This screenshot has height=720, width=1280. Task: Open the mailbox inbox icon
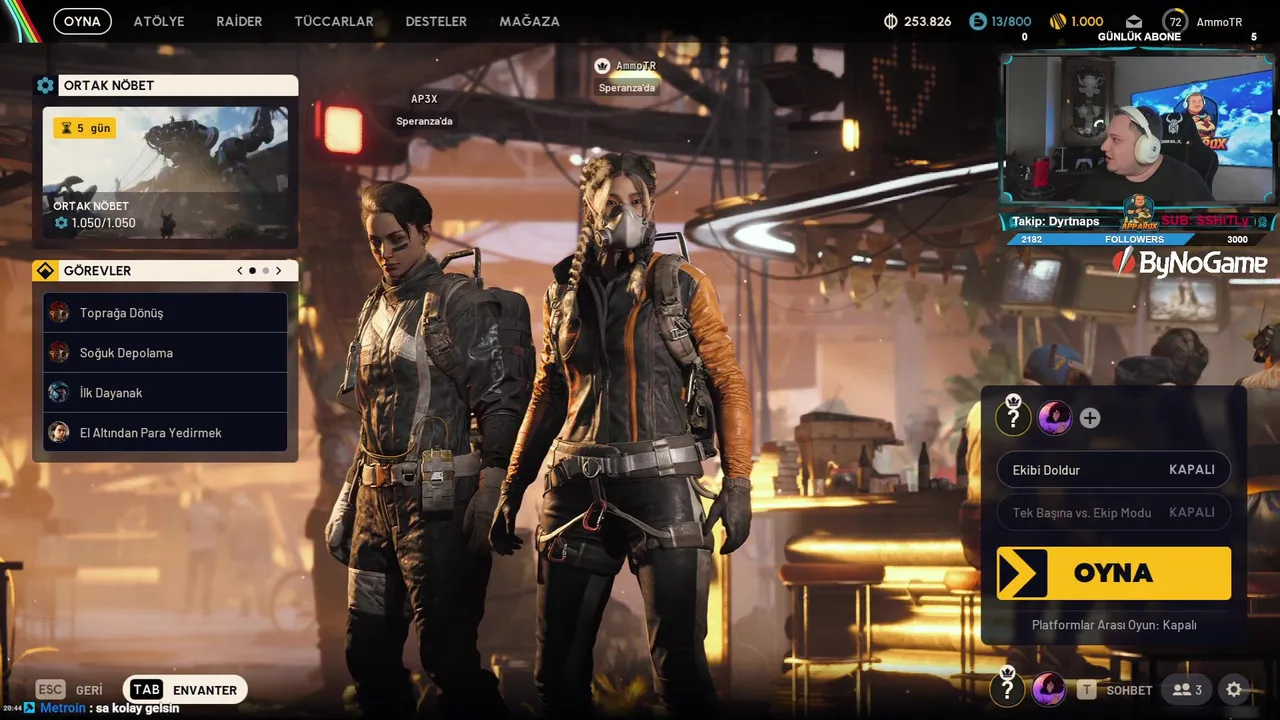[1134, 21]
